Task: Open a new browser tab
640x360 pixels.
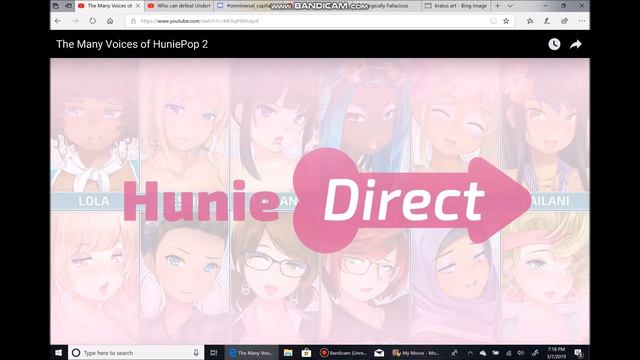Action: (498, 6)
